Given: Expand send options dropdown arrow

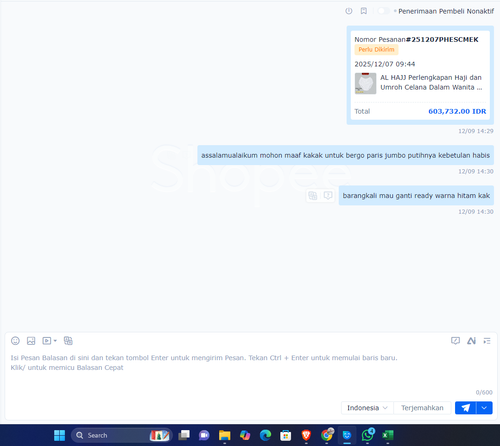Looking at the screenshot, I should click(484, 408).
